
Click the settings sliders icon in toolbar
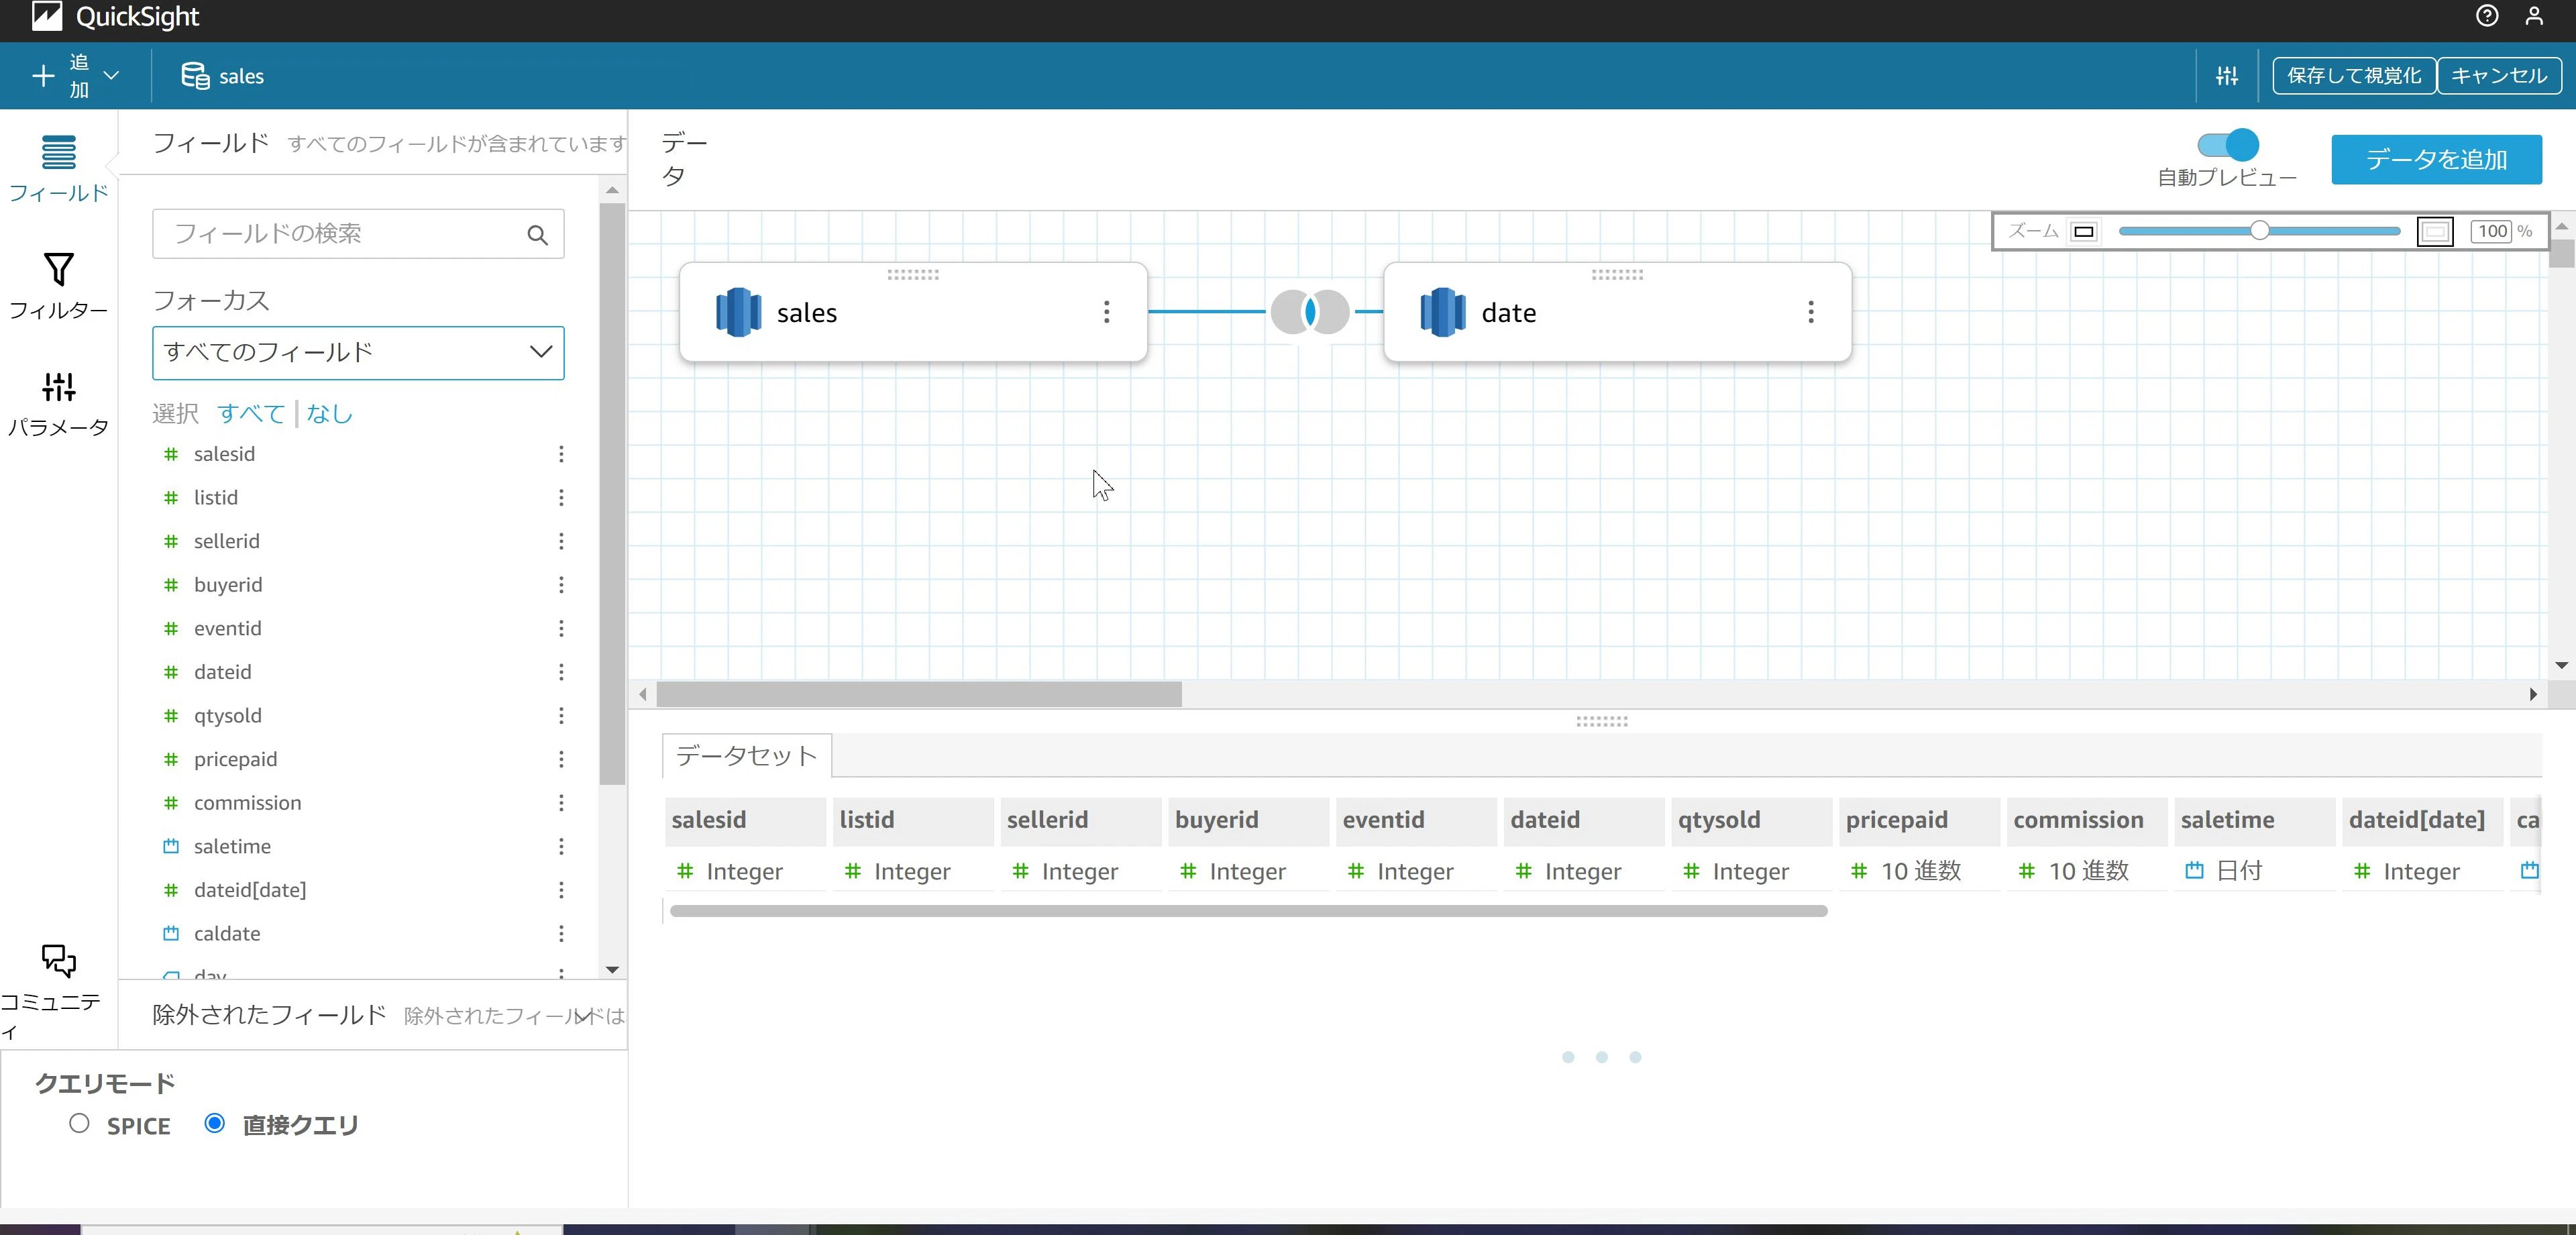(2227, 76)
